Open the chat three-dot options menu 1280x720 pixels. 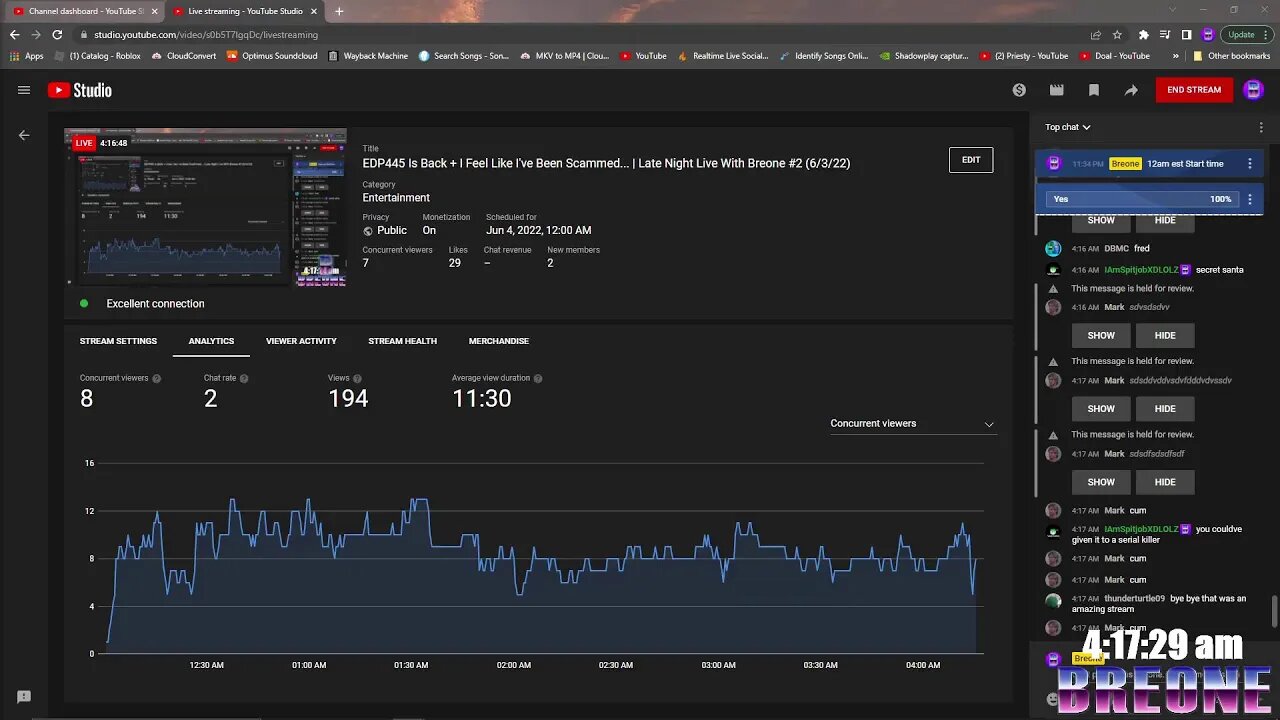pyautogui.click(x=1261, y=127)
